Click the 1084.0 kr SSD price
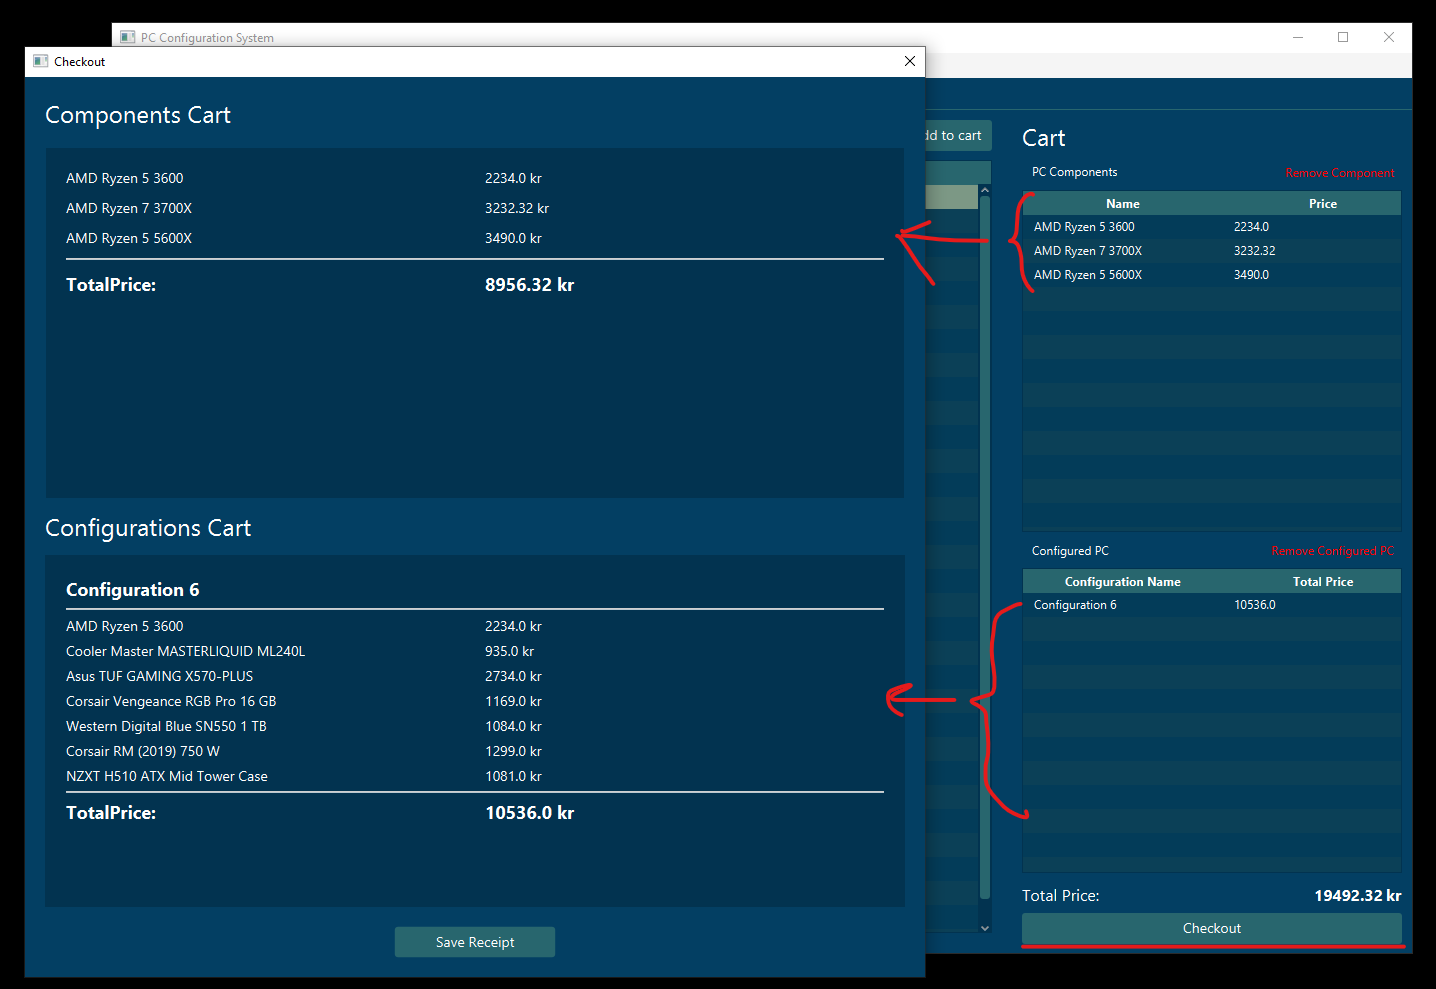The width and height of the screenshot is (1436, 989). [x=513, y=726]
